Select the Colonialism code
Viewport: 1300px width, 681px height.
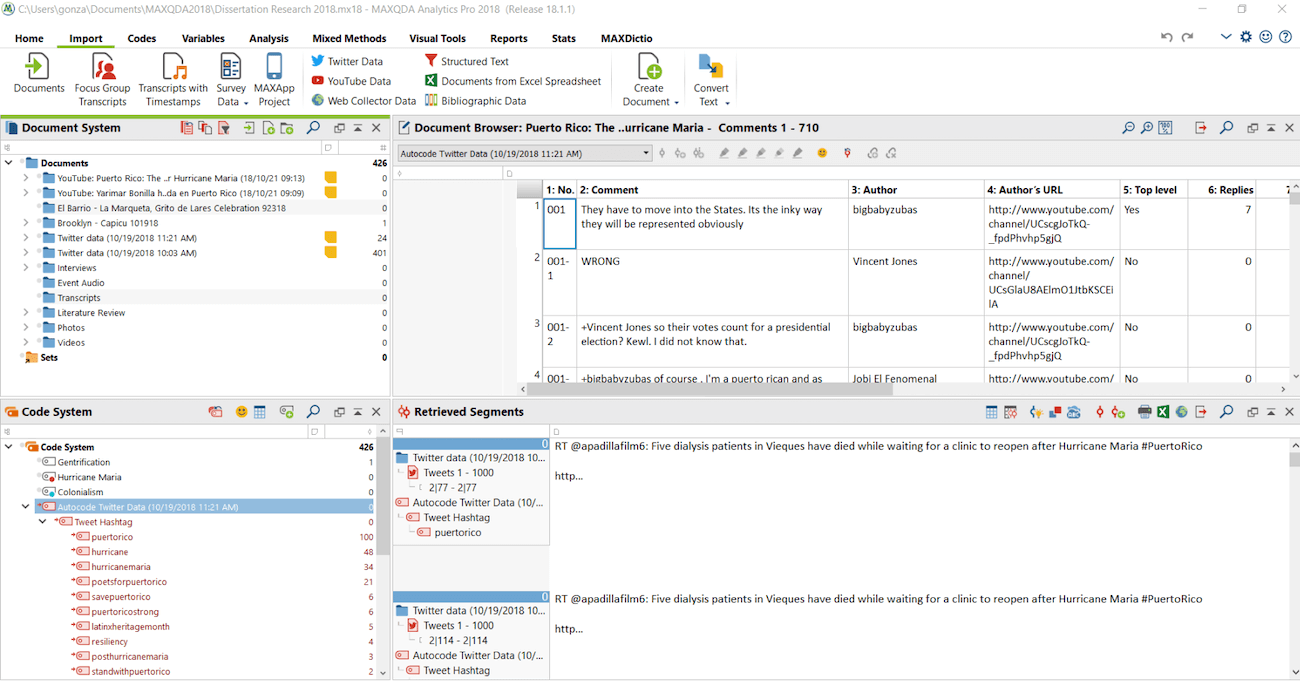(80, 492)
